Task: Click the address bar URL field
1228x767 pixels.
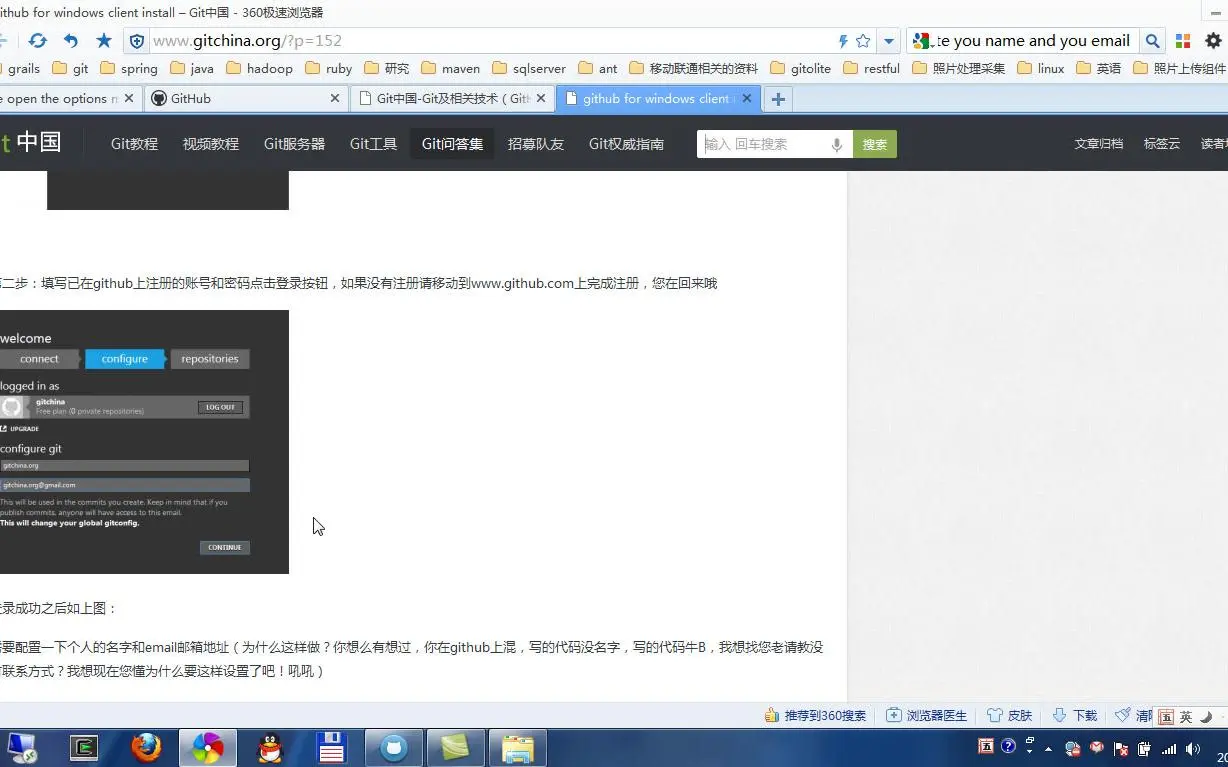Action: 490,41
